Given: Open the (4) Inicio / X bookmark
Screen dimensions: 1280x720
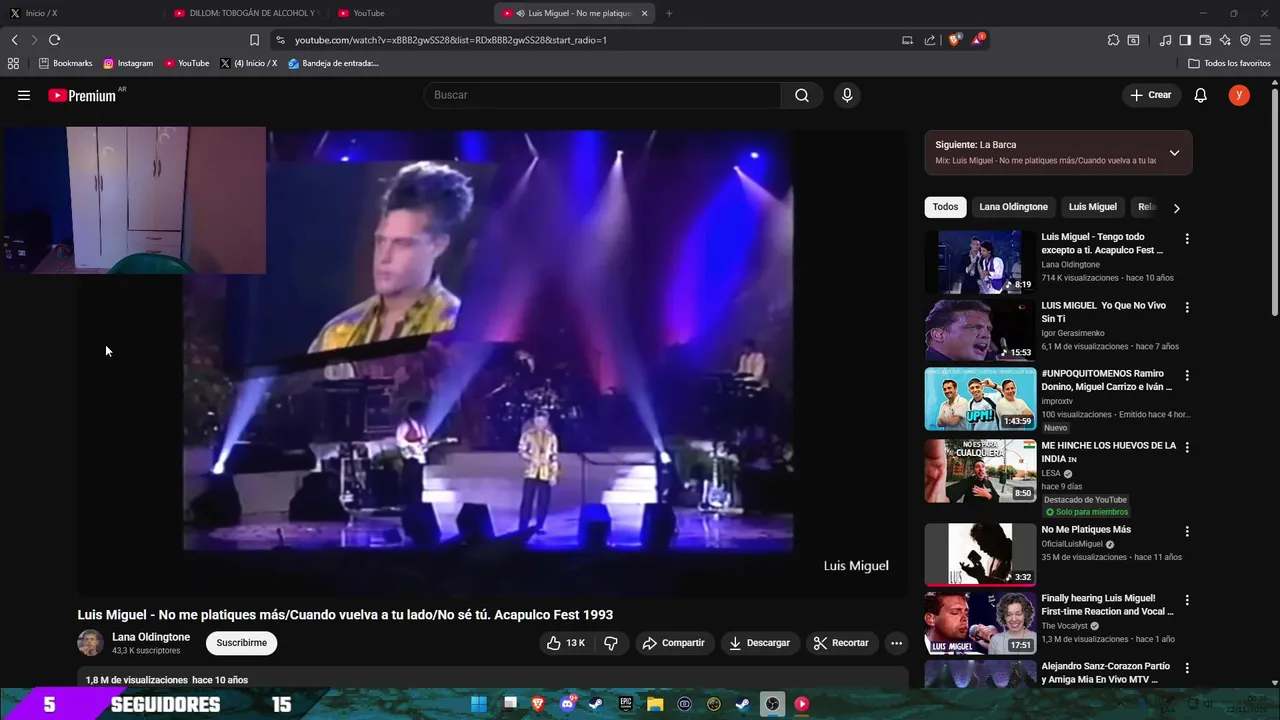Looking at the screenshot, I should coord(248,63).
